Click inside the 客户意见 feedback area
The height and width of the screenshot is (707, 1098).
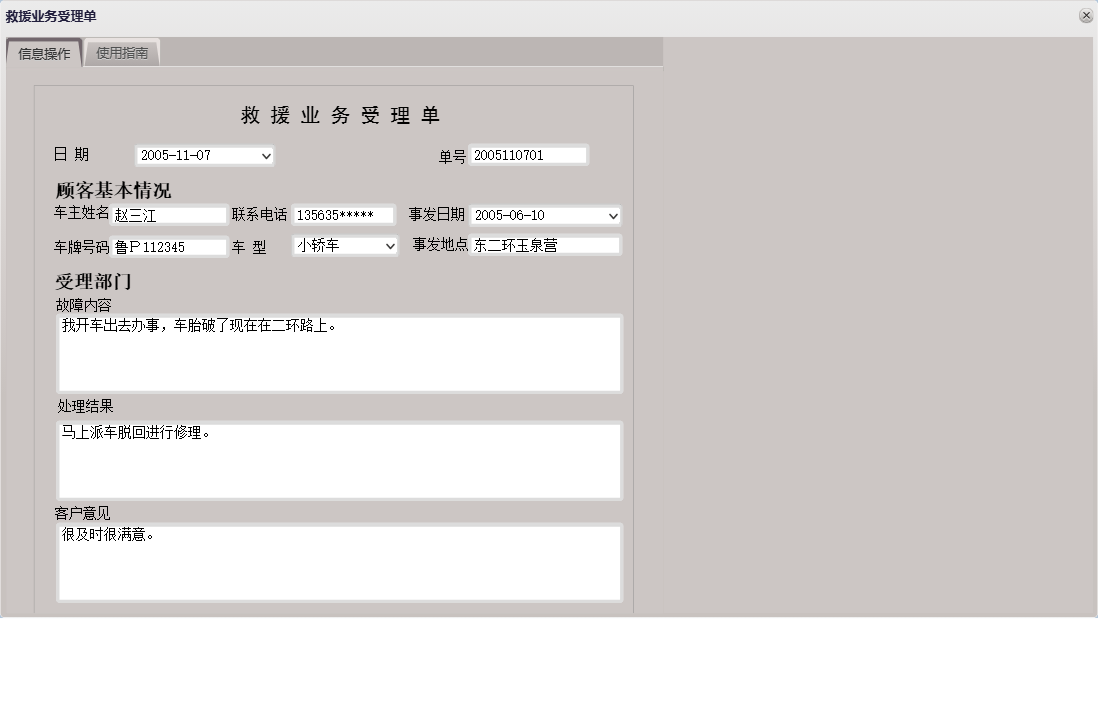(x=339, y=561)
